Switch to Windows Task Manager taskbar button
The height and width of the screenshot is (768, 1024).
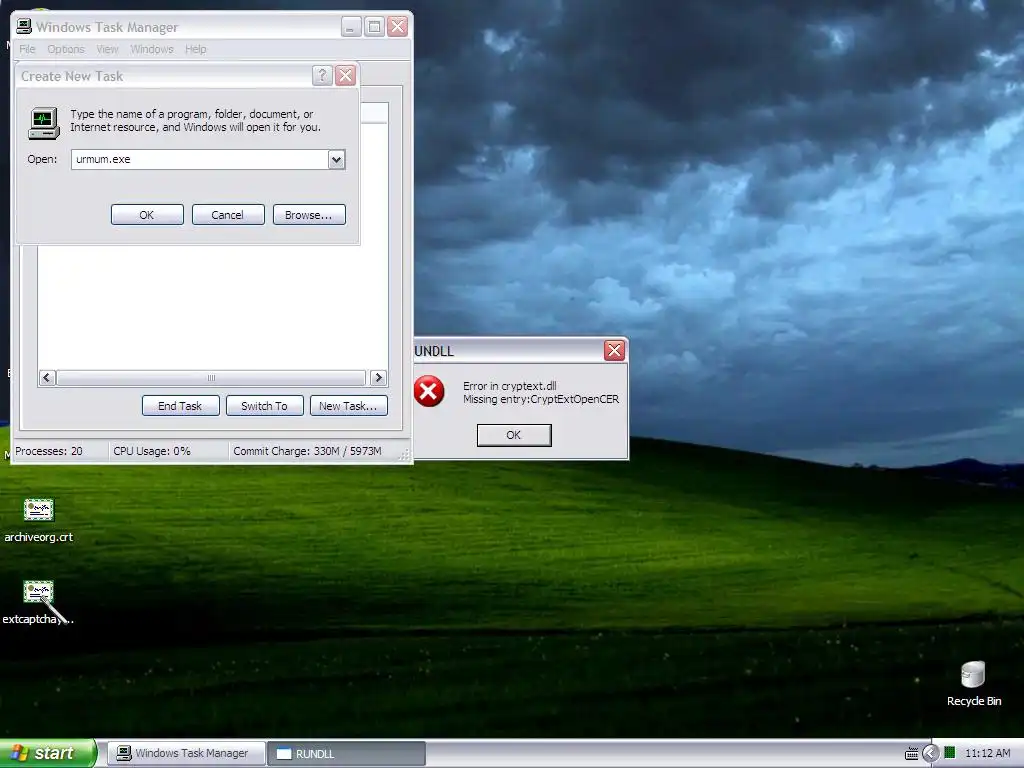(186, 753)
